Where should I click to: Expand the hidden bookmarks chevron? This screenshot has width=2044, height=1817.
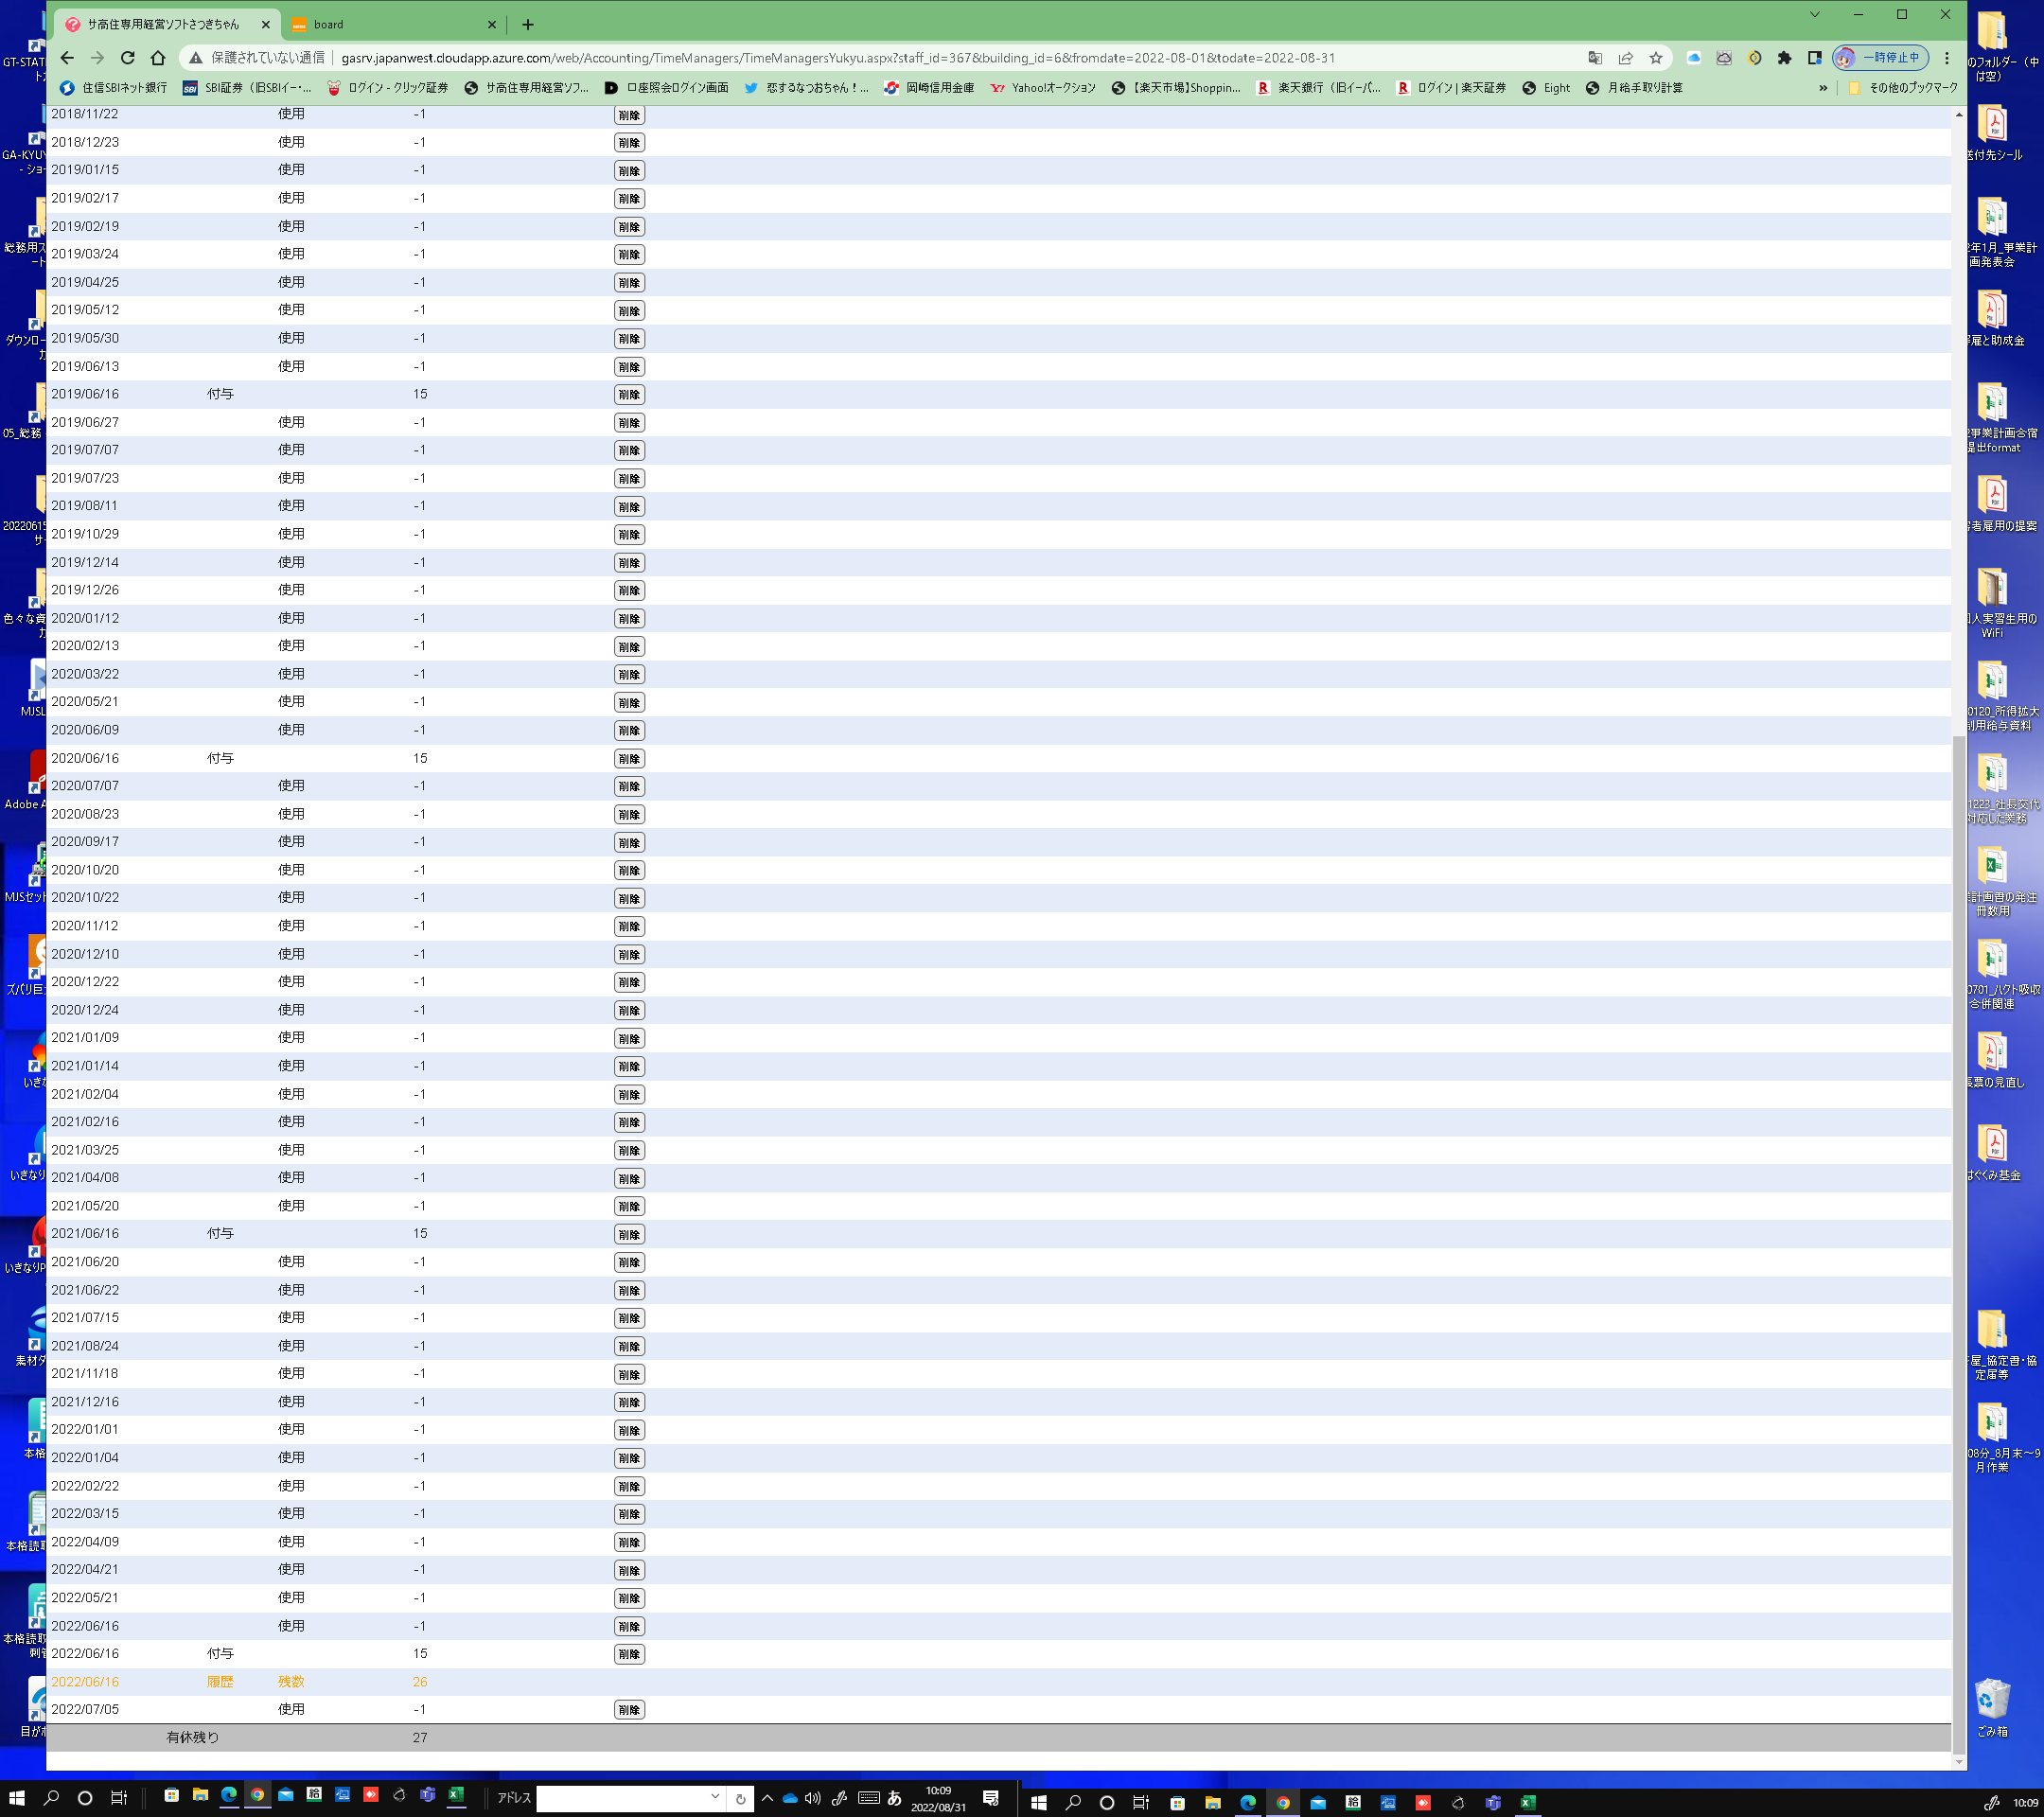click(x=1822, y=88)
